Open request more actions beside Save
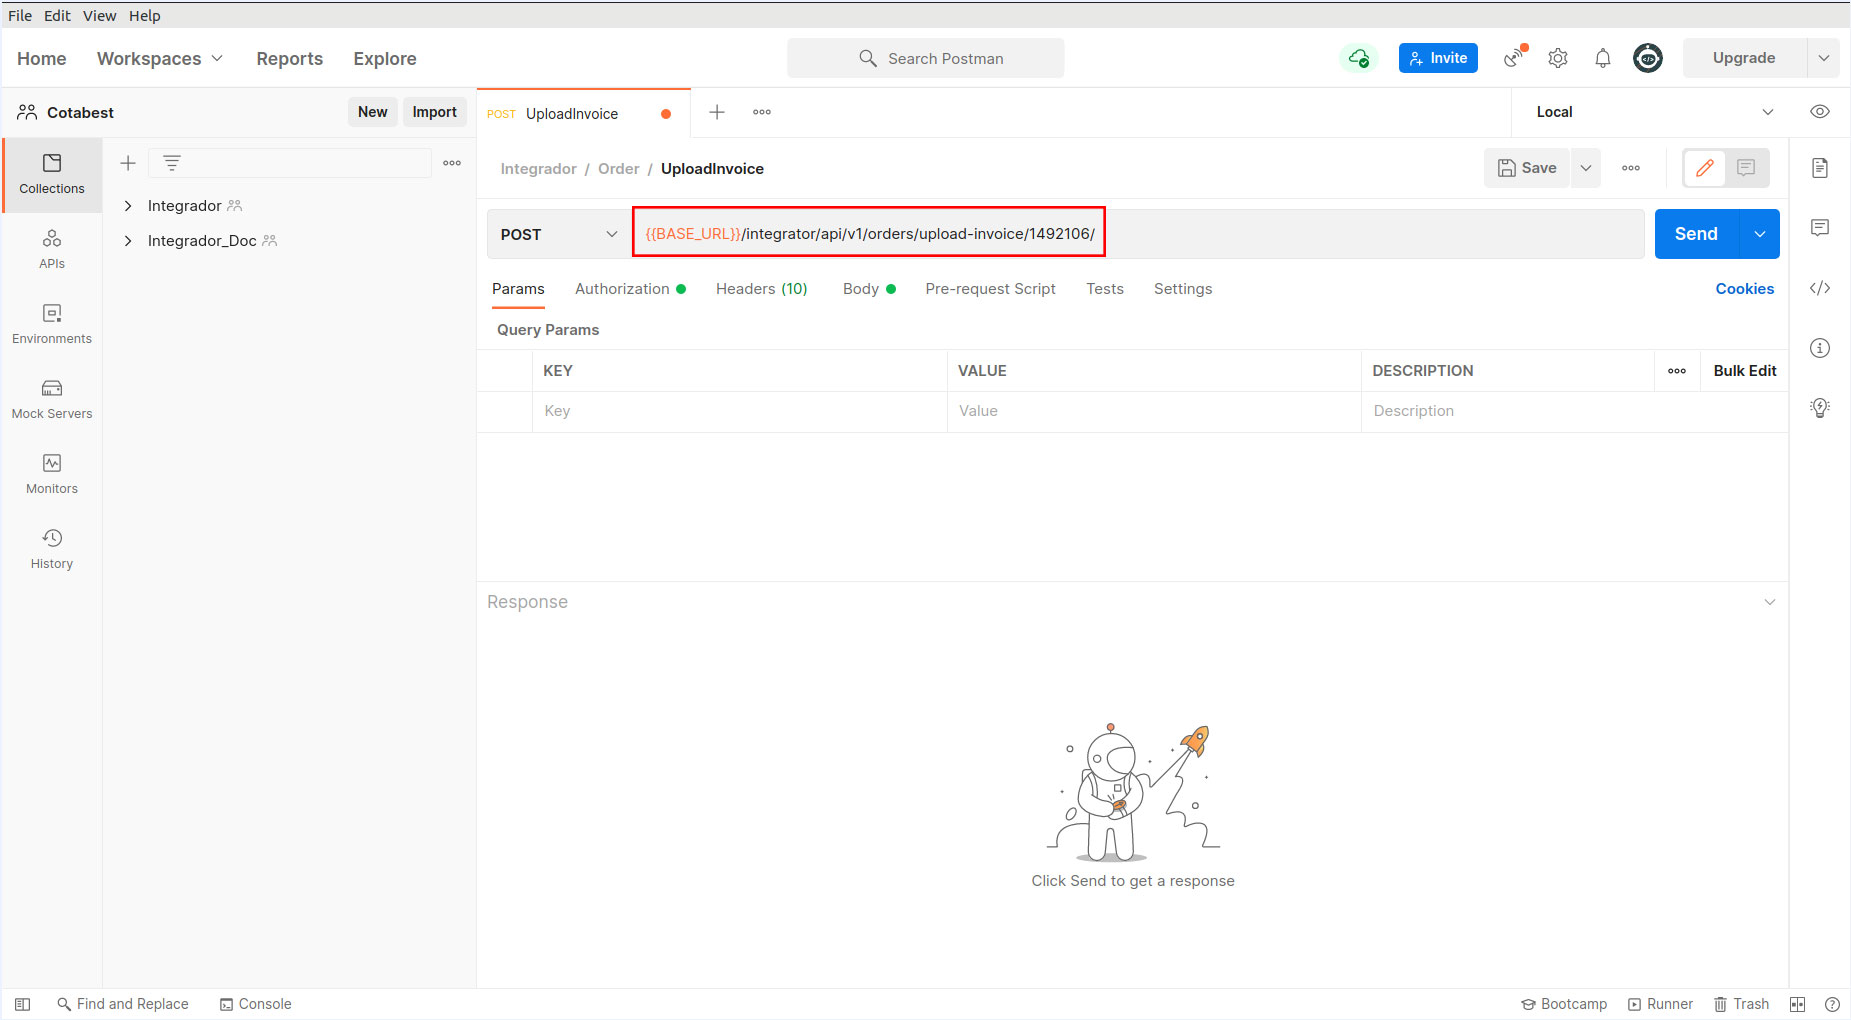Image resolution: width=1851 pixels, height=1020 pixels. coord(1631,168)
